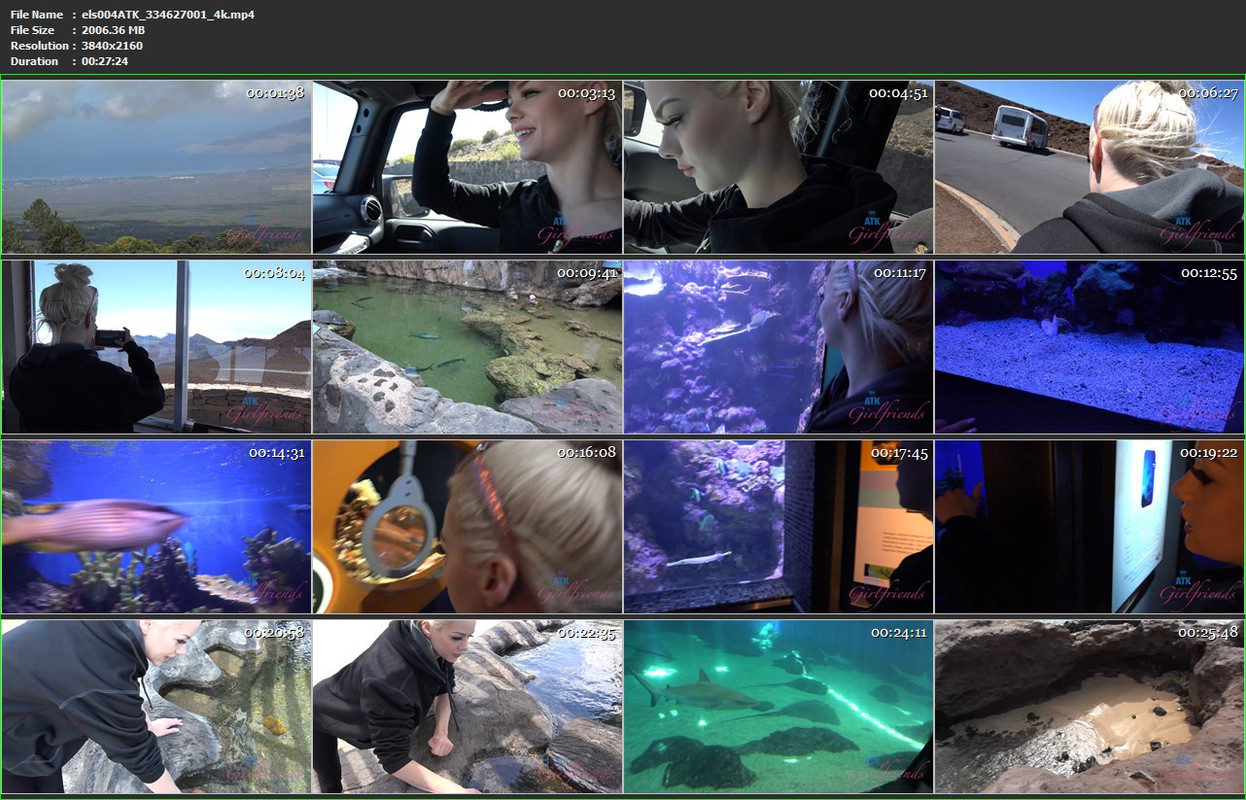The image size is (1246, 800).
Task: Select the thumbnail stamped 00:03:13
Action: tap(467, 167)
